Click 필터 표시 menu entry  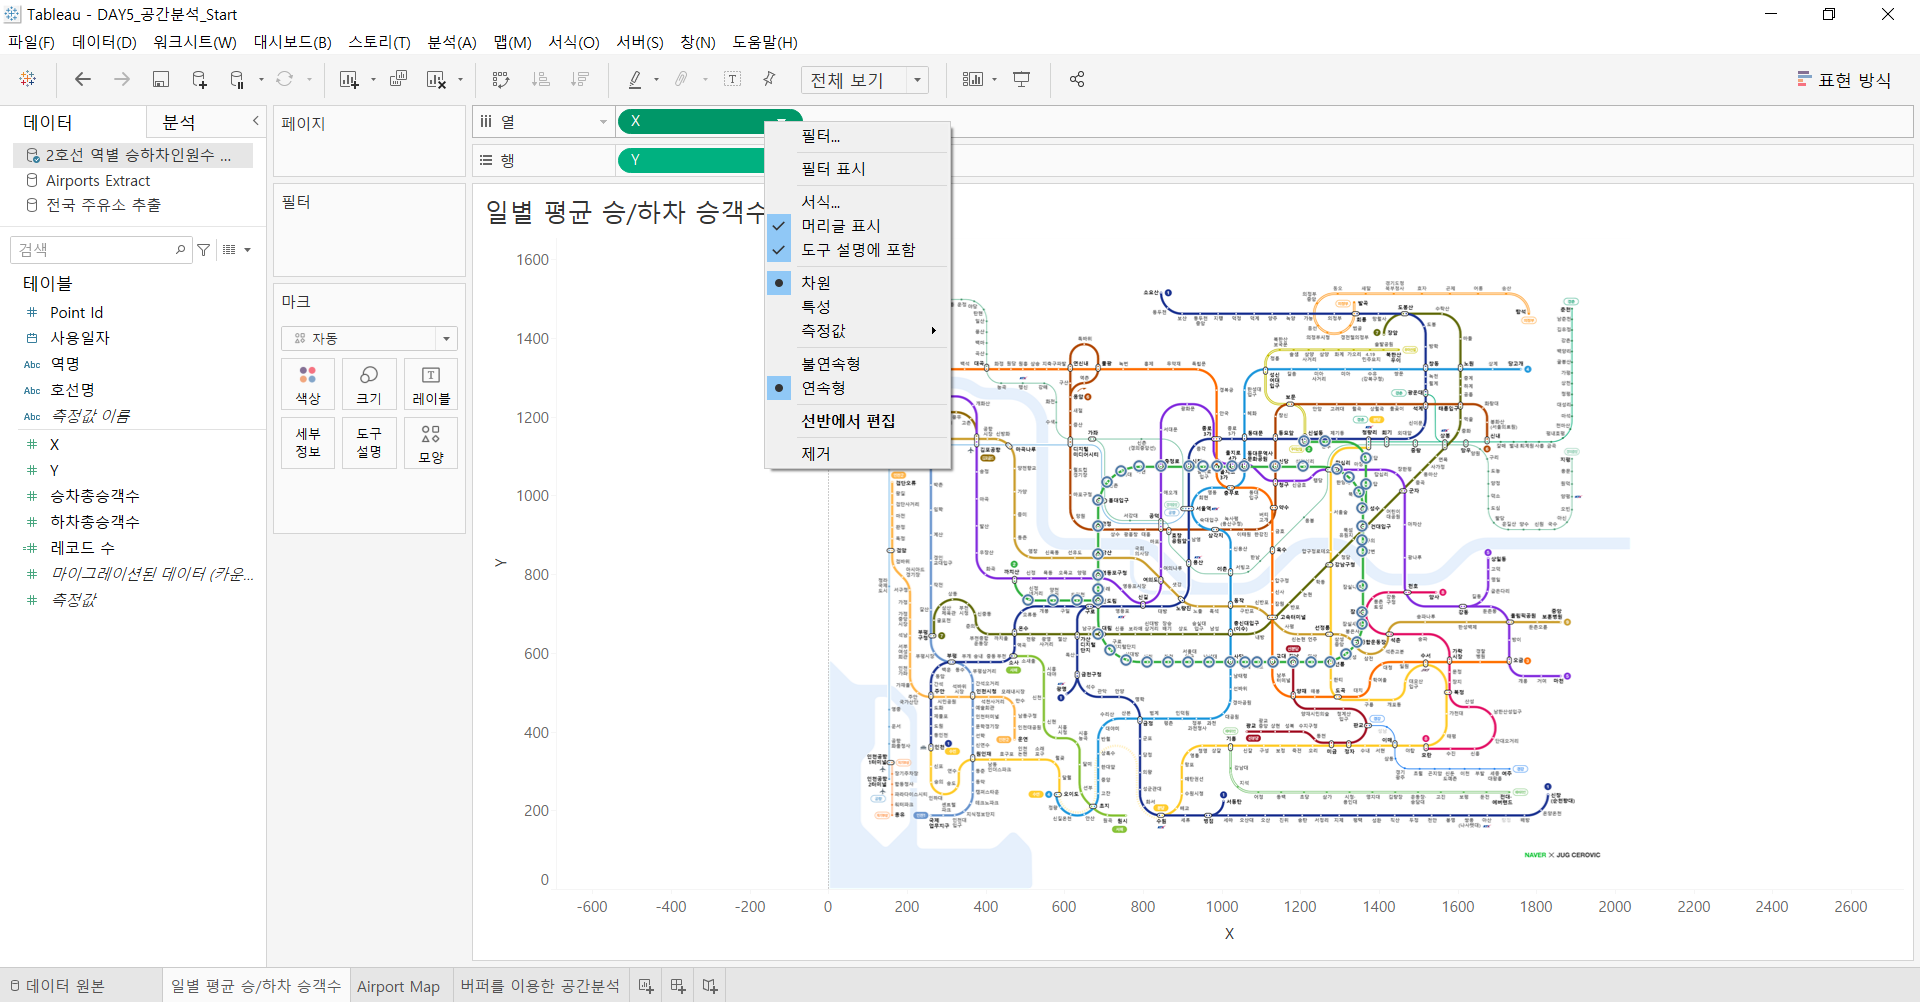[857, 169]
